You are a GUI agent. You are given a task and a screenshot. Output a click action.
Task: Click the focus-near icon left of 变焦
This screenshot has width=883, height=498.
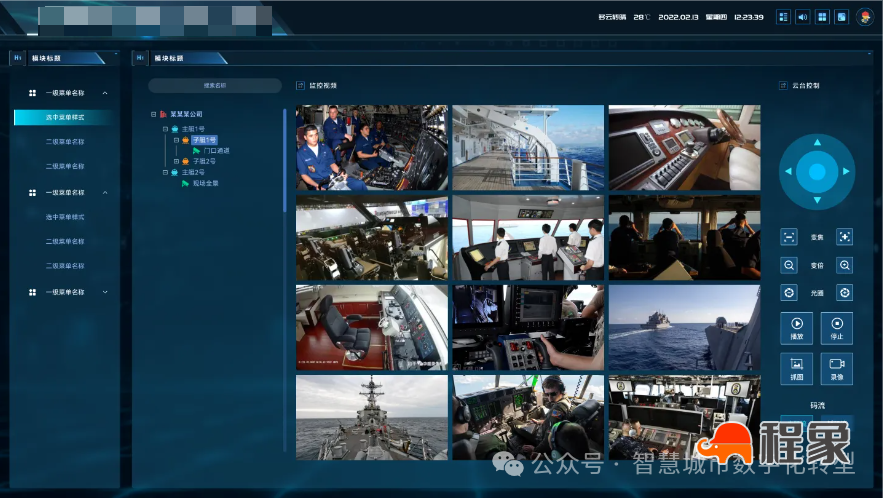789,237
